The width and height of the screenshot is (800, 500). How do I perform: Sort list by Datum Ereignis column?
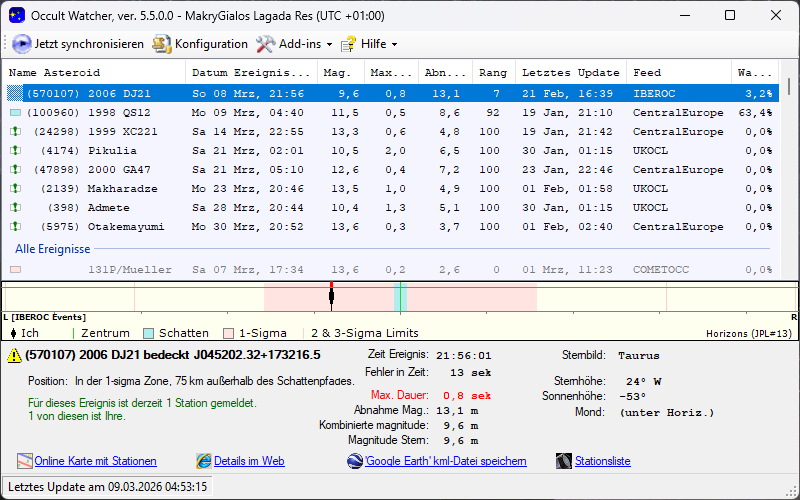[x=251, y=73]
